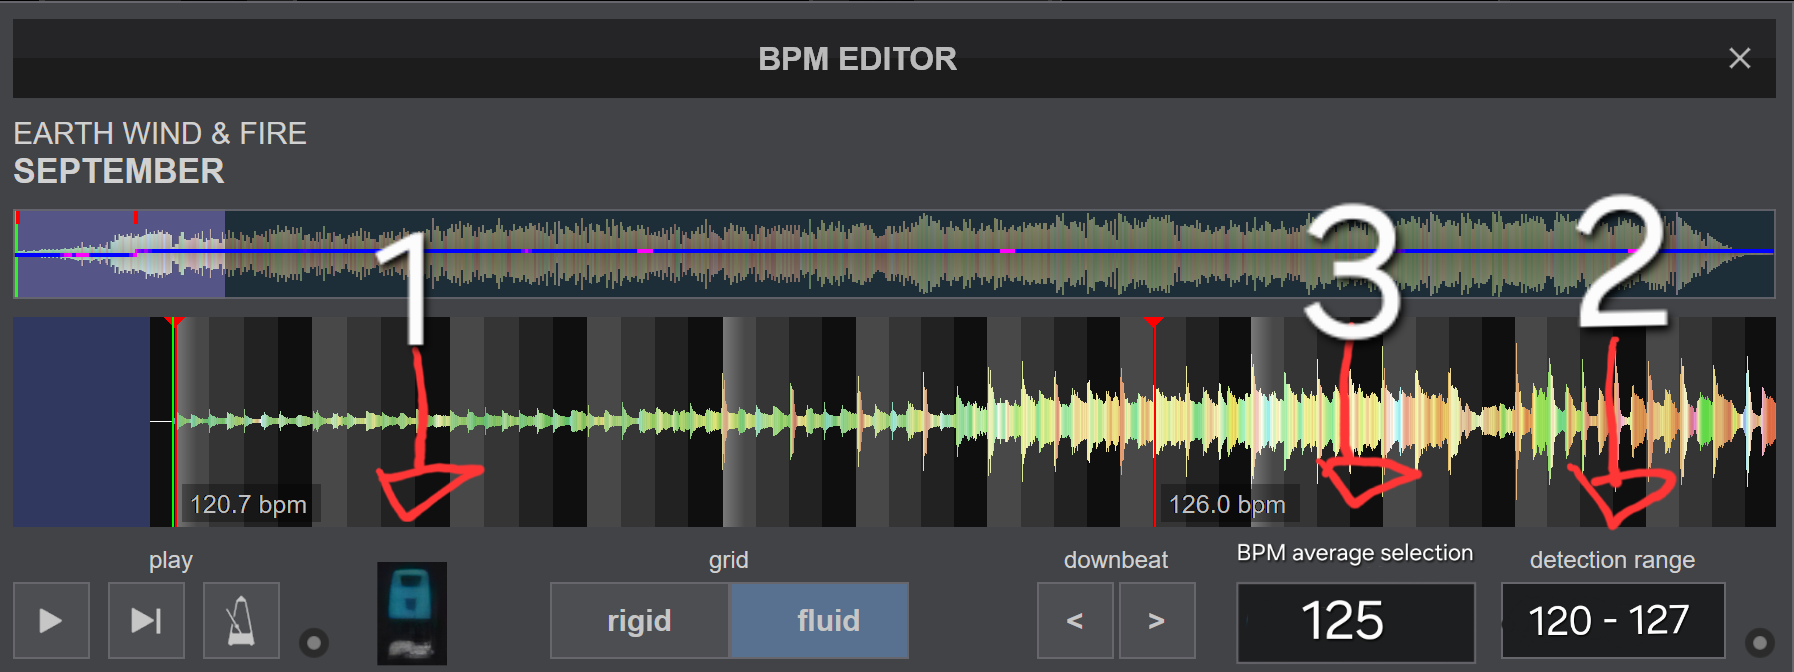Click the BPM average selection field showing 125
This screenshot has width=1794, height=672.
click(x=1355, y=621)
